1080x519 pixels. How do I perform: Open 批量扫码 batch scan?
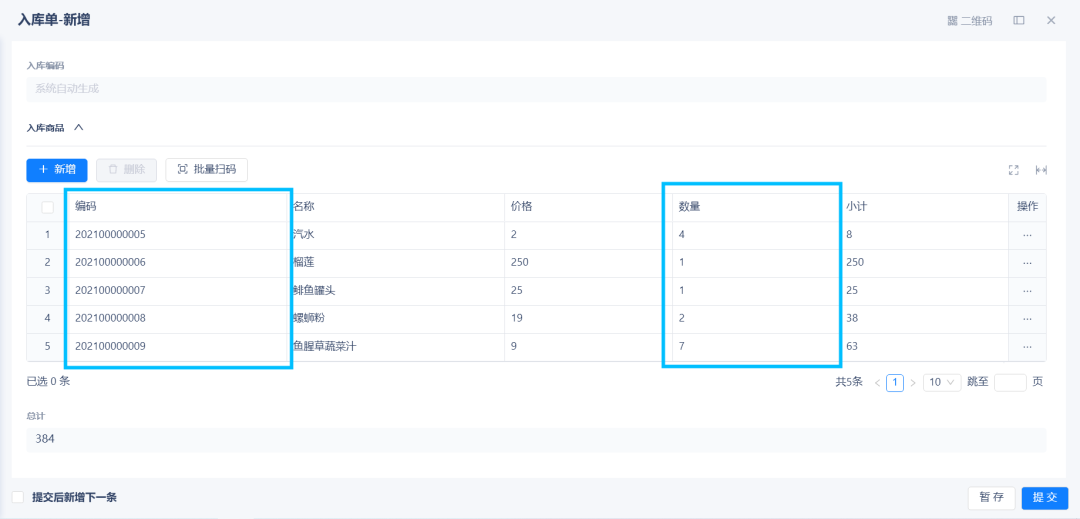207,170
